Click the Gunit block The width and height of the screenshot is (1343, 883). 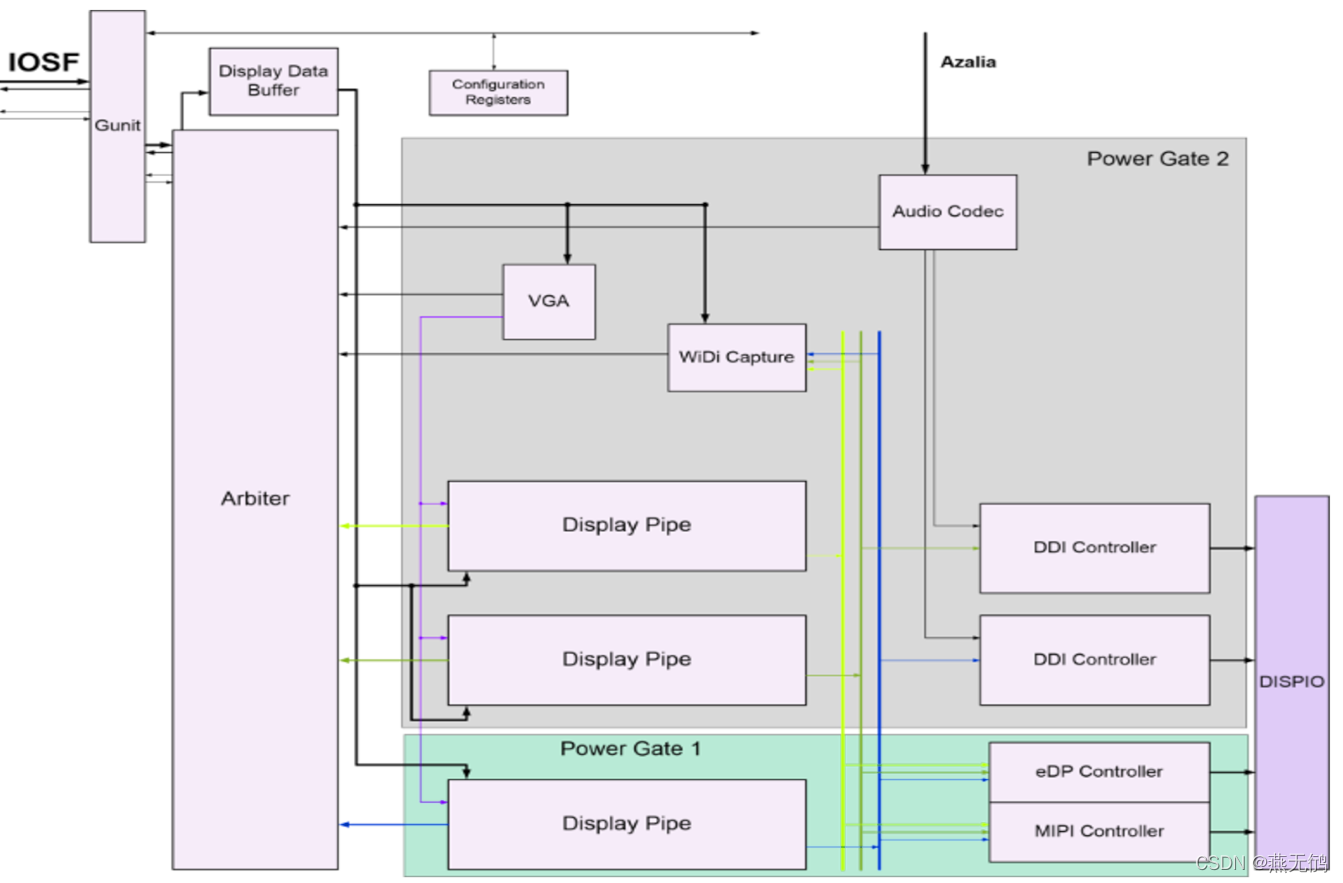(118, 126)
